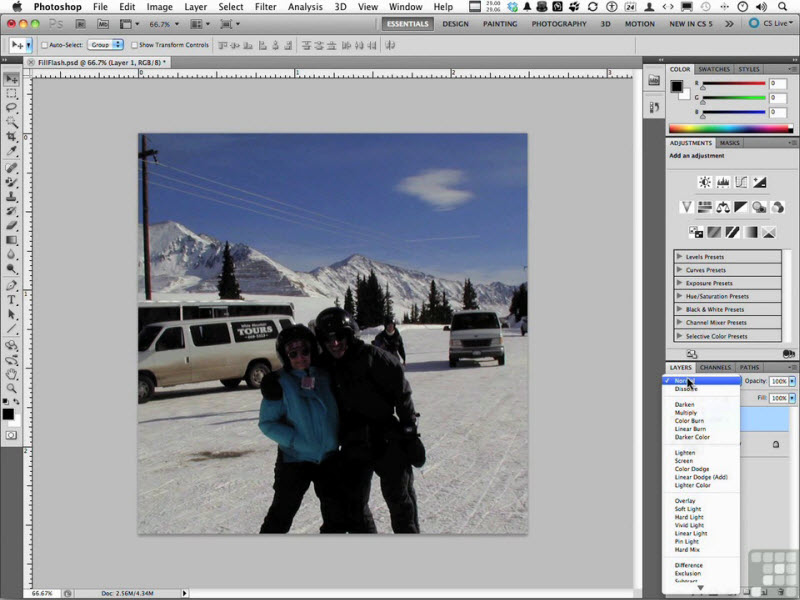The height and width of the screenshot is (600, 800).
Task: Pick a color from spectrum ramp
Action: pyautogui.click(x=731, y=129)
